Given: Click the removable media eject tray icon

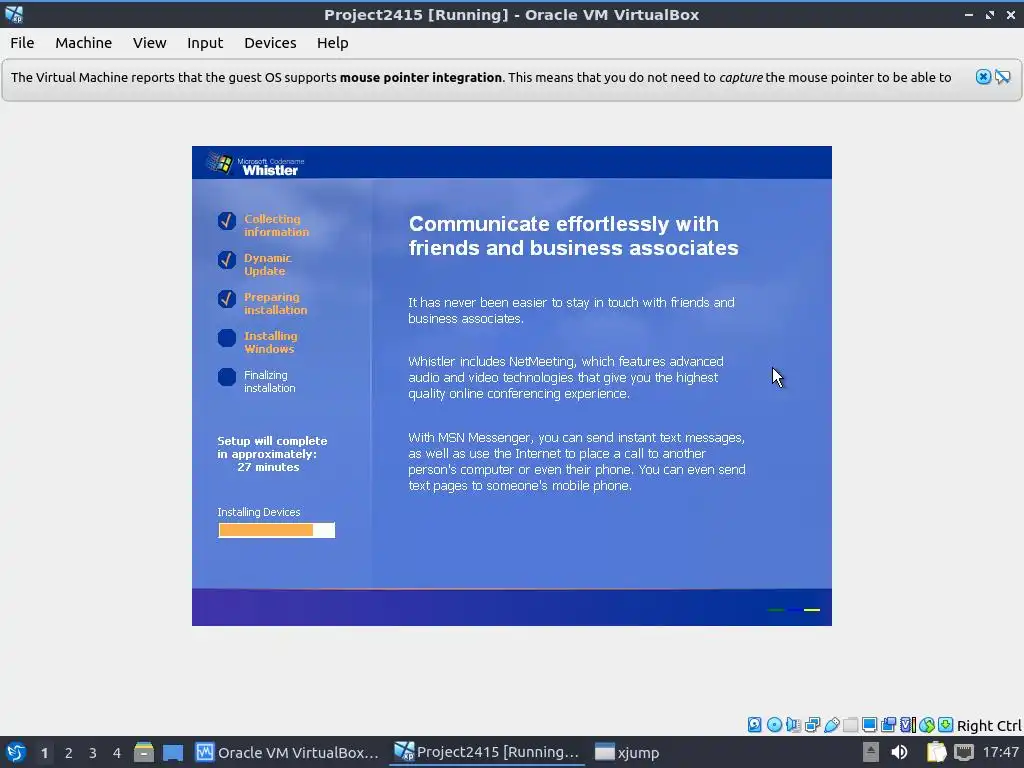Looking at the screenshot, I should [x=871, y=752].
